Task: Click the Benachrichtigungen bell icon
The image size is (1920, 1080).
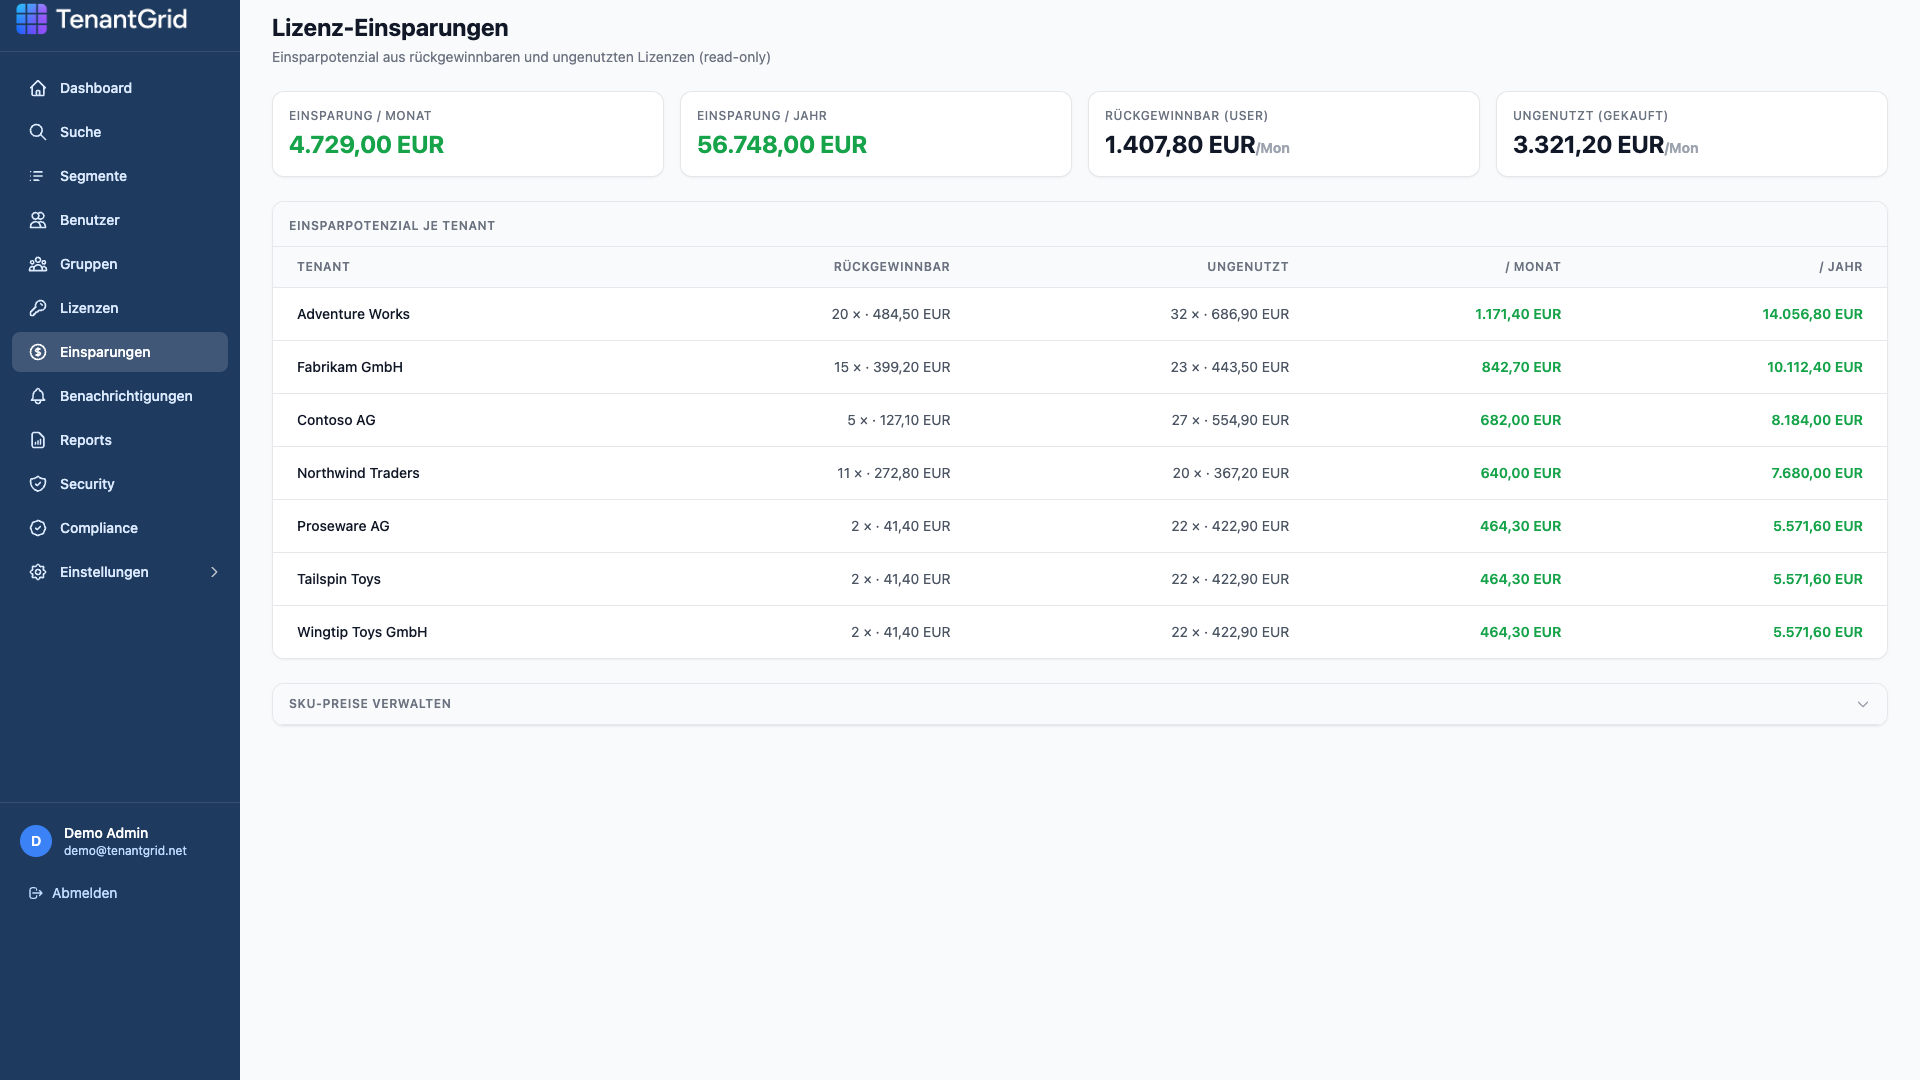Action: click(38, 396)
